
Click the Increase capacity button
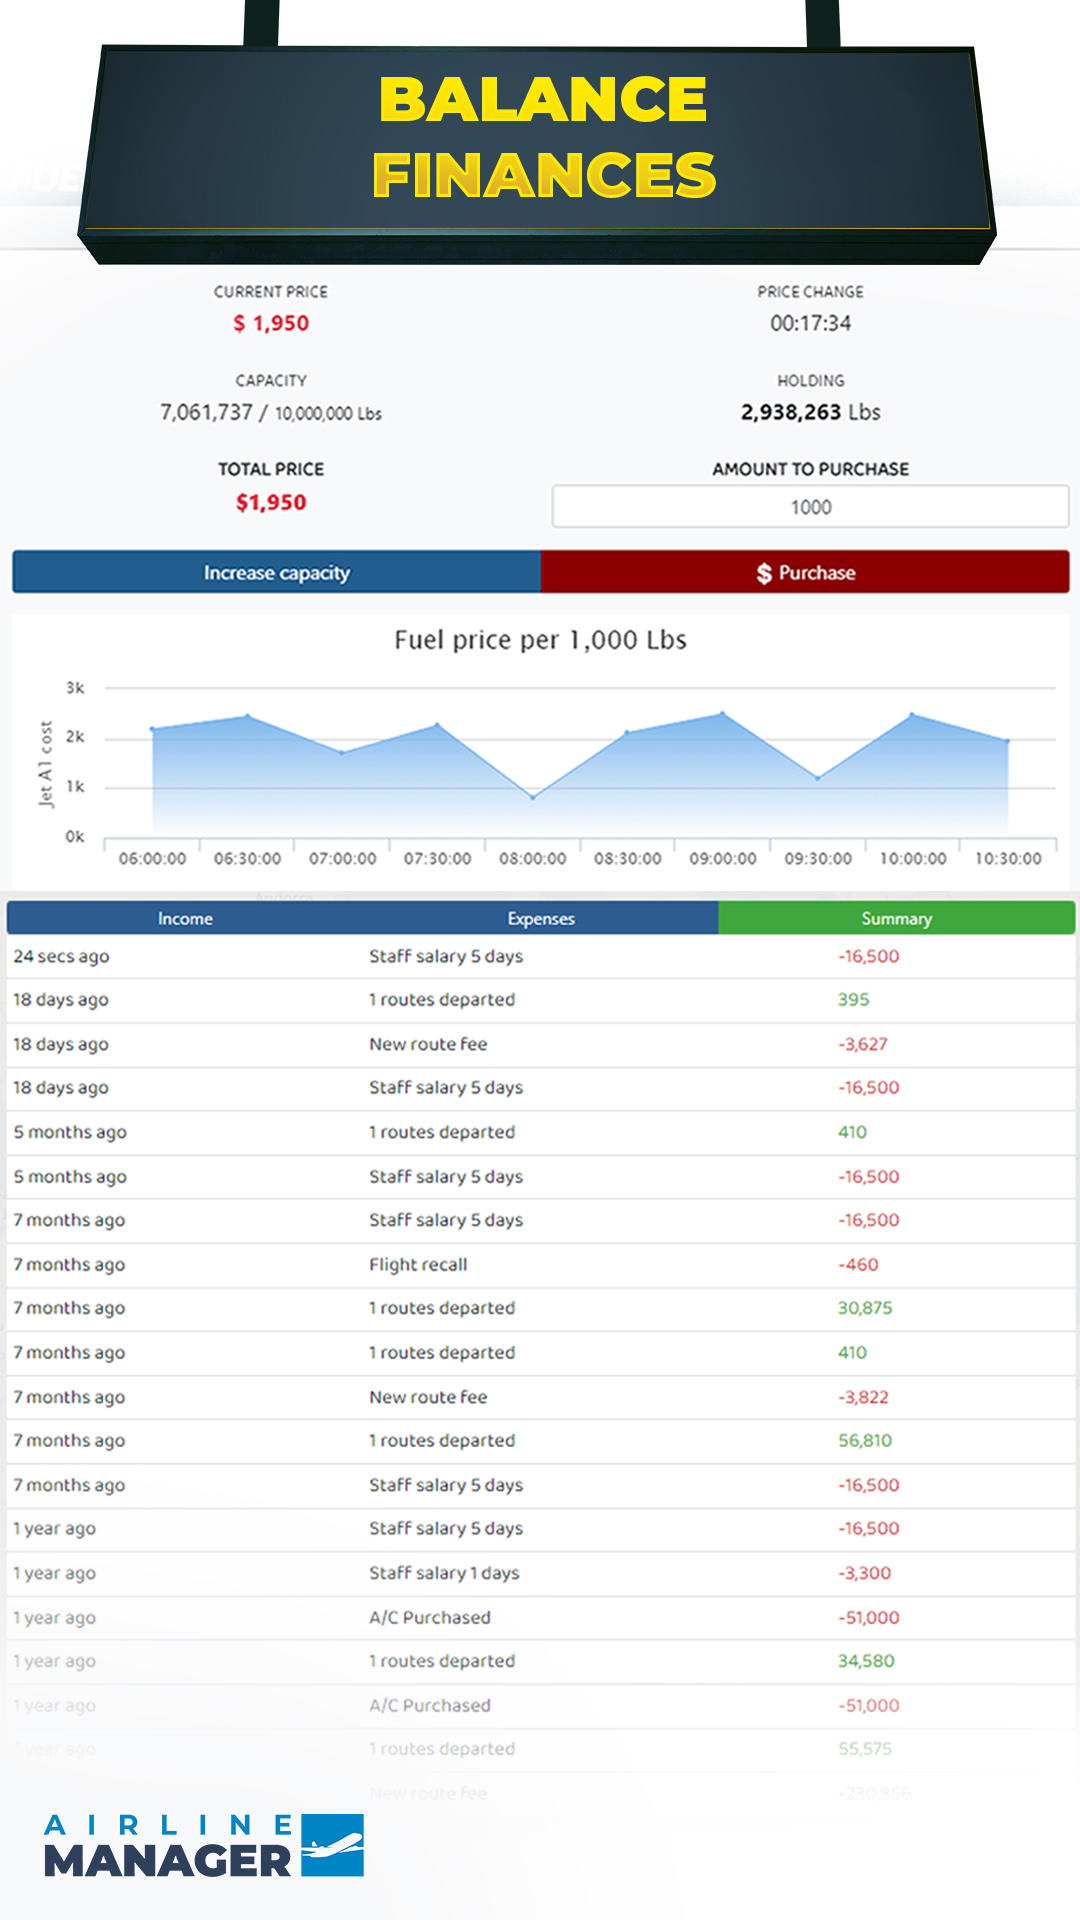tap(276, 572)
